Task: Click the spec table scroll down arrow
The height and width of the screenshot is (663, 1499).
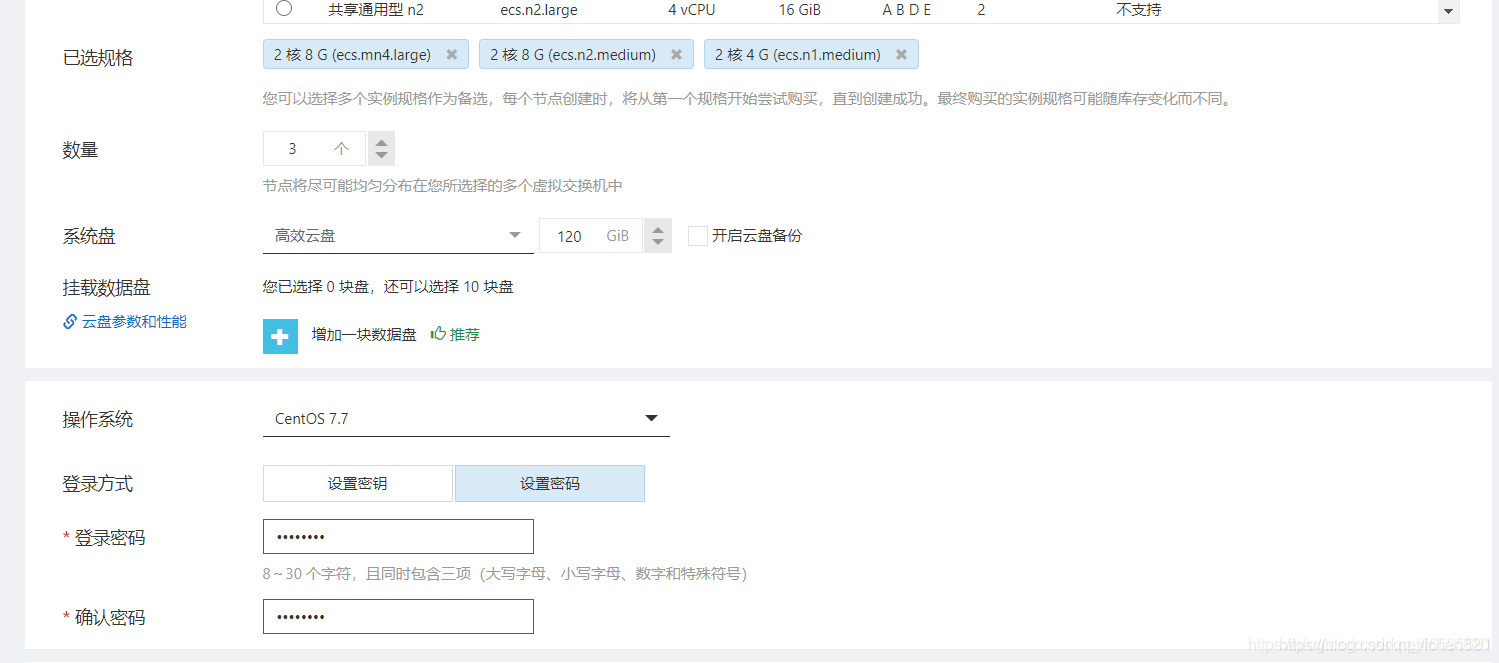Action: tap(1448, 12)
